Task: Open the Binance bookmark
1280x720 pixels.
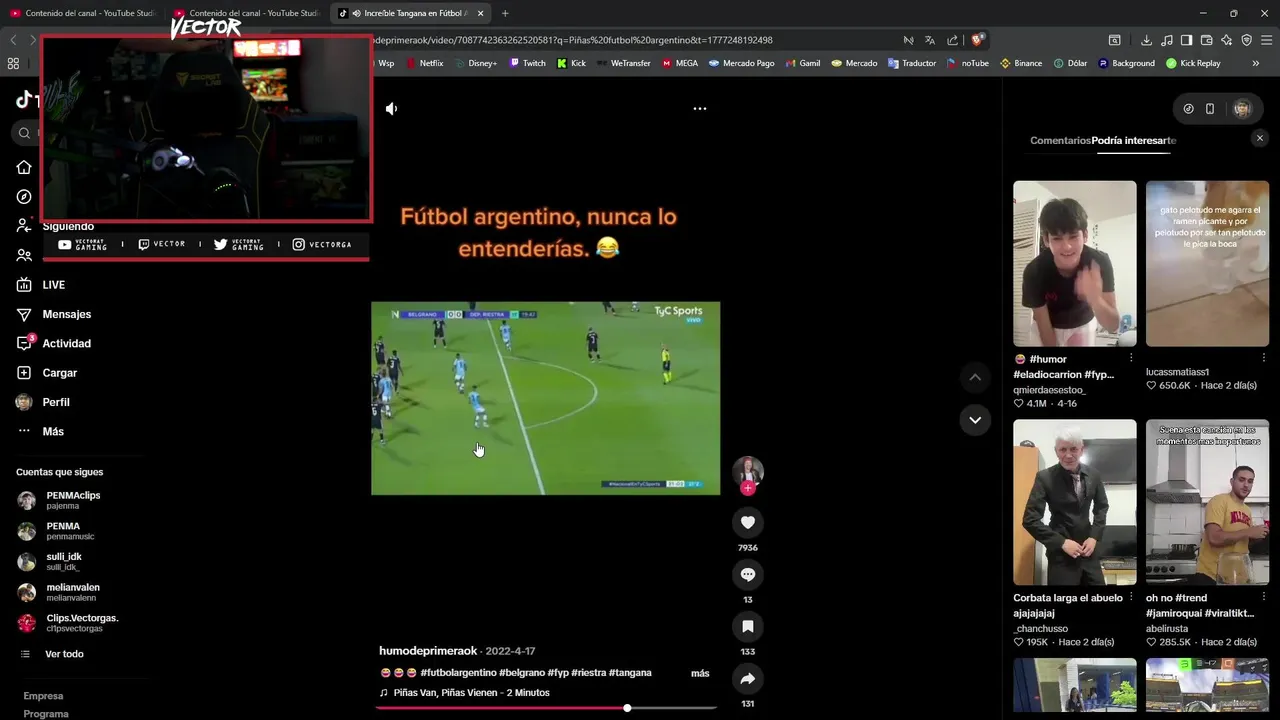Action: (1020, 63)
